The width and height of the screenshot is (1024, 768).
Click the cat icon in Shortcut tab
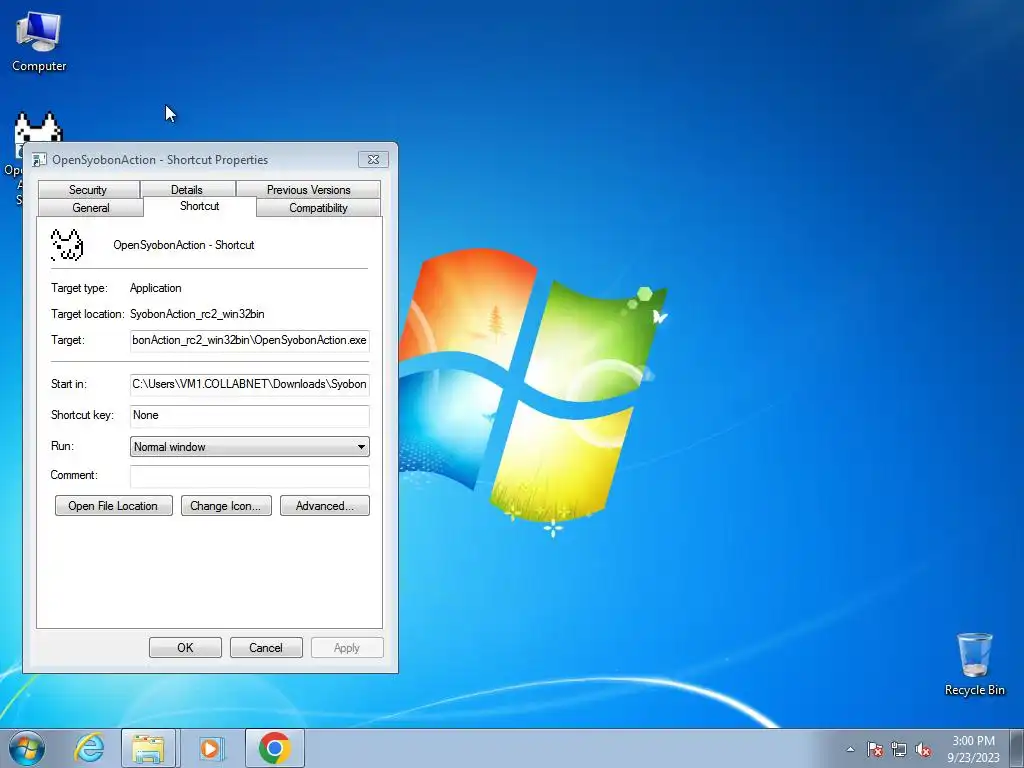(x=67, y=245)
